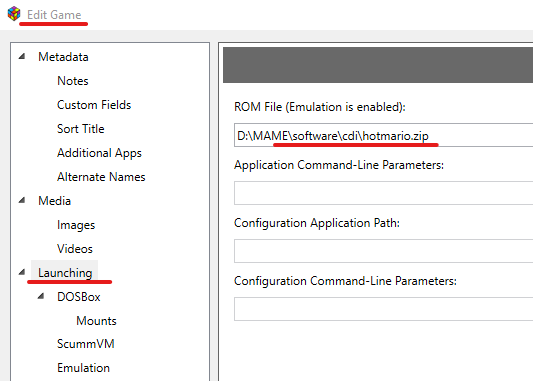Image resolution: width=533 pixels, height=381 pixels.
Task: Open the Emulation settings page
Action: coord(83,368)
